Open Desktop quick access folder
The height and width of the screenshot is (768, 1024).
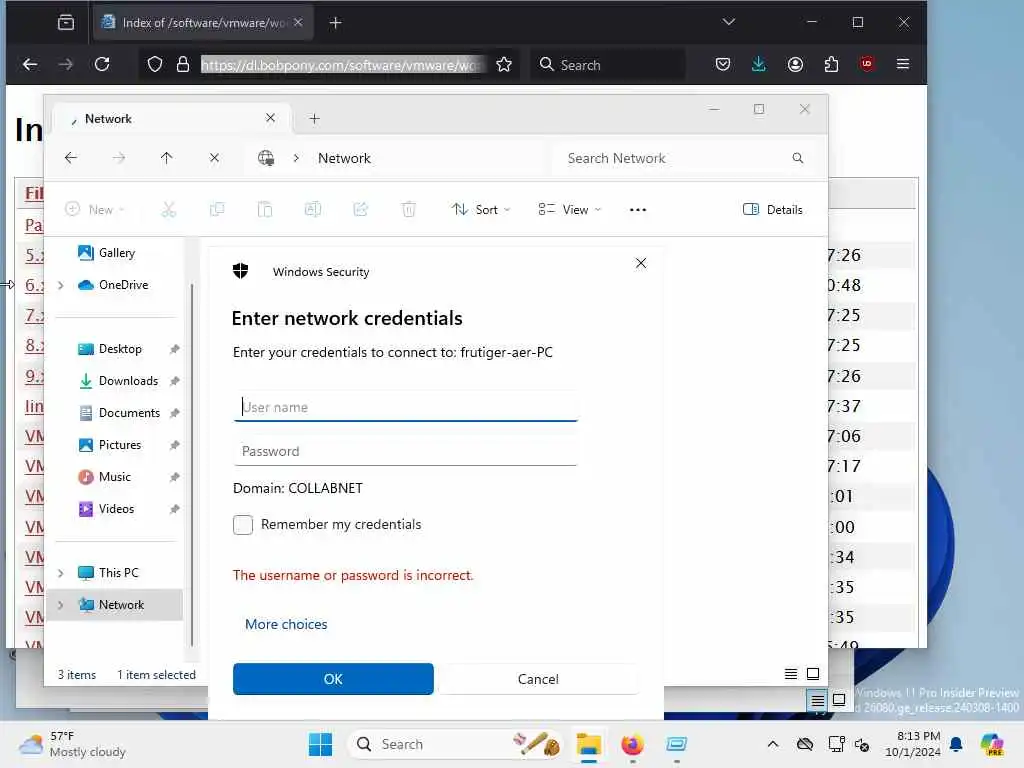click(120, 349)
